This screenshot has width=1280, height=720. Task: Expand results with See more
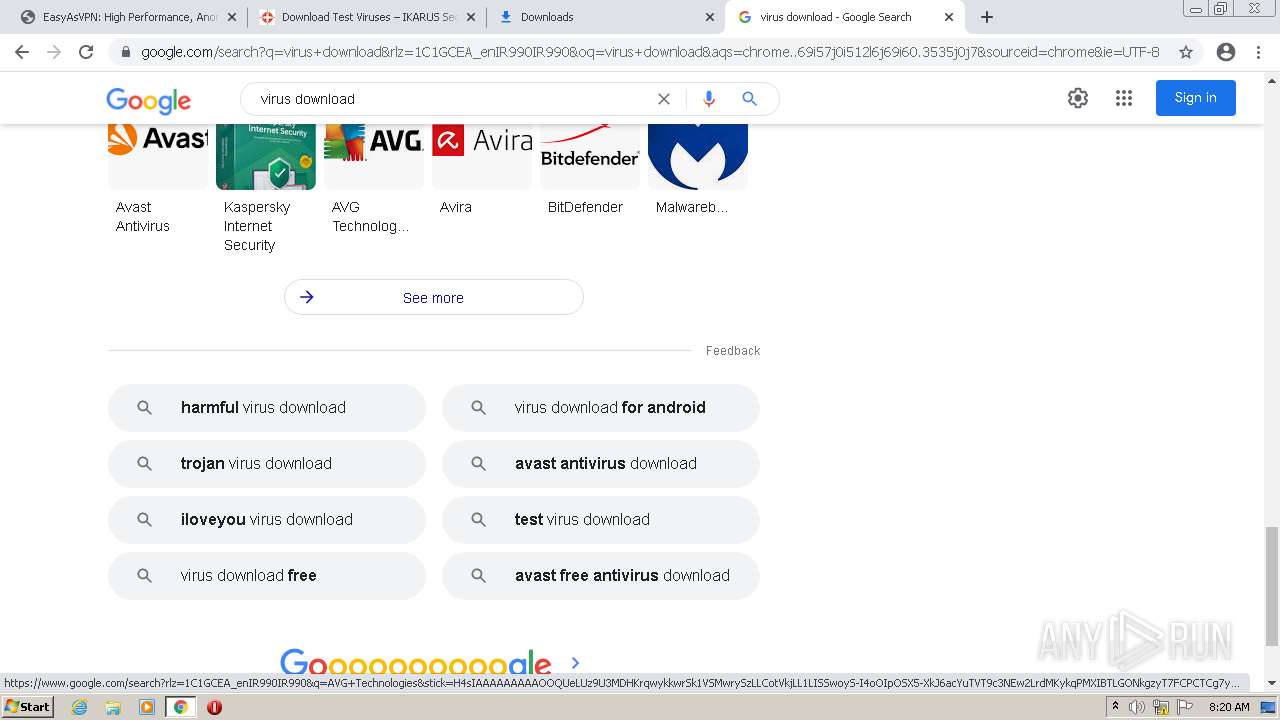coord(434,297)
